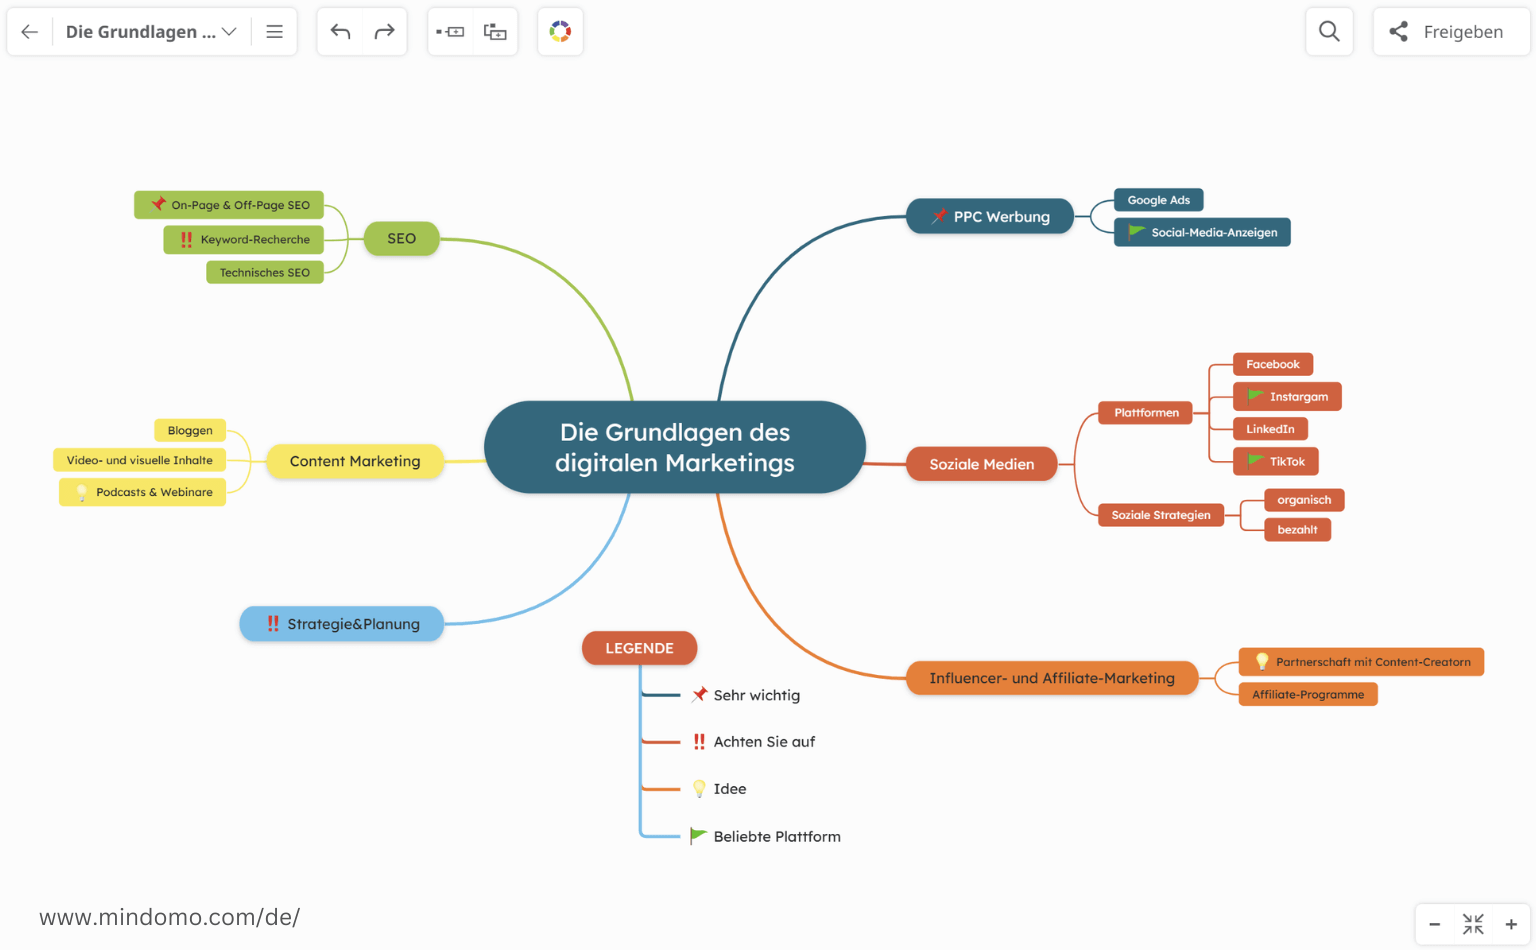Select the Facebook subtopic
1536x950 pixels.
point(1272,364)
